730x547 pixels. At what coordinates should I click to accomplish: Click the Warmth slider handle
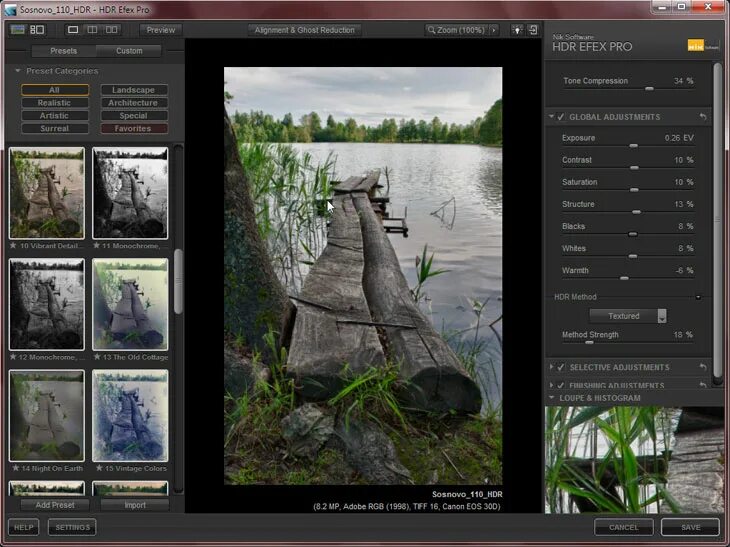click(624, 278)
